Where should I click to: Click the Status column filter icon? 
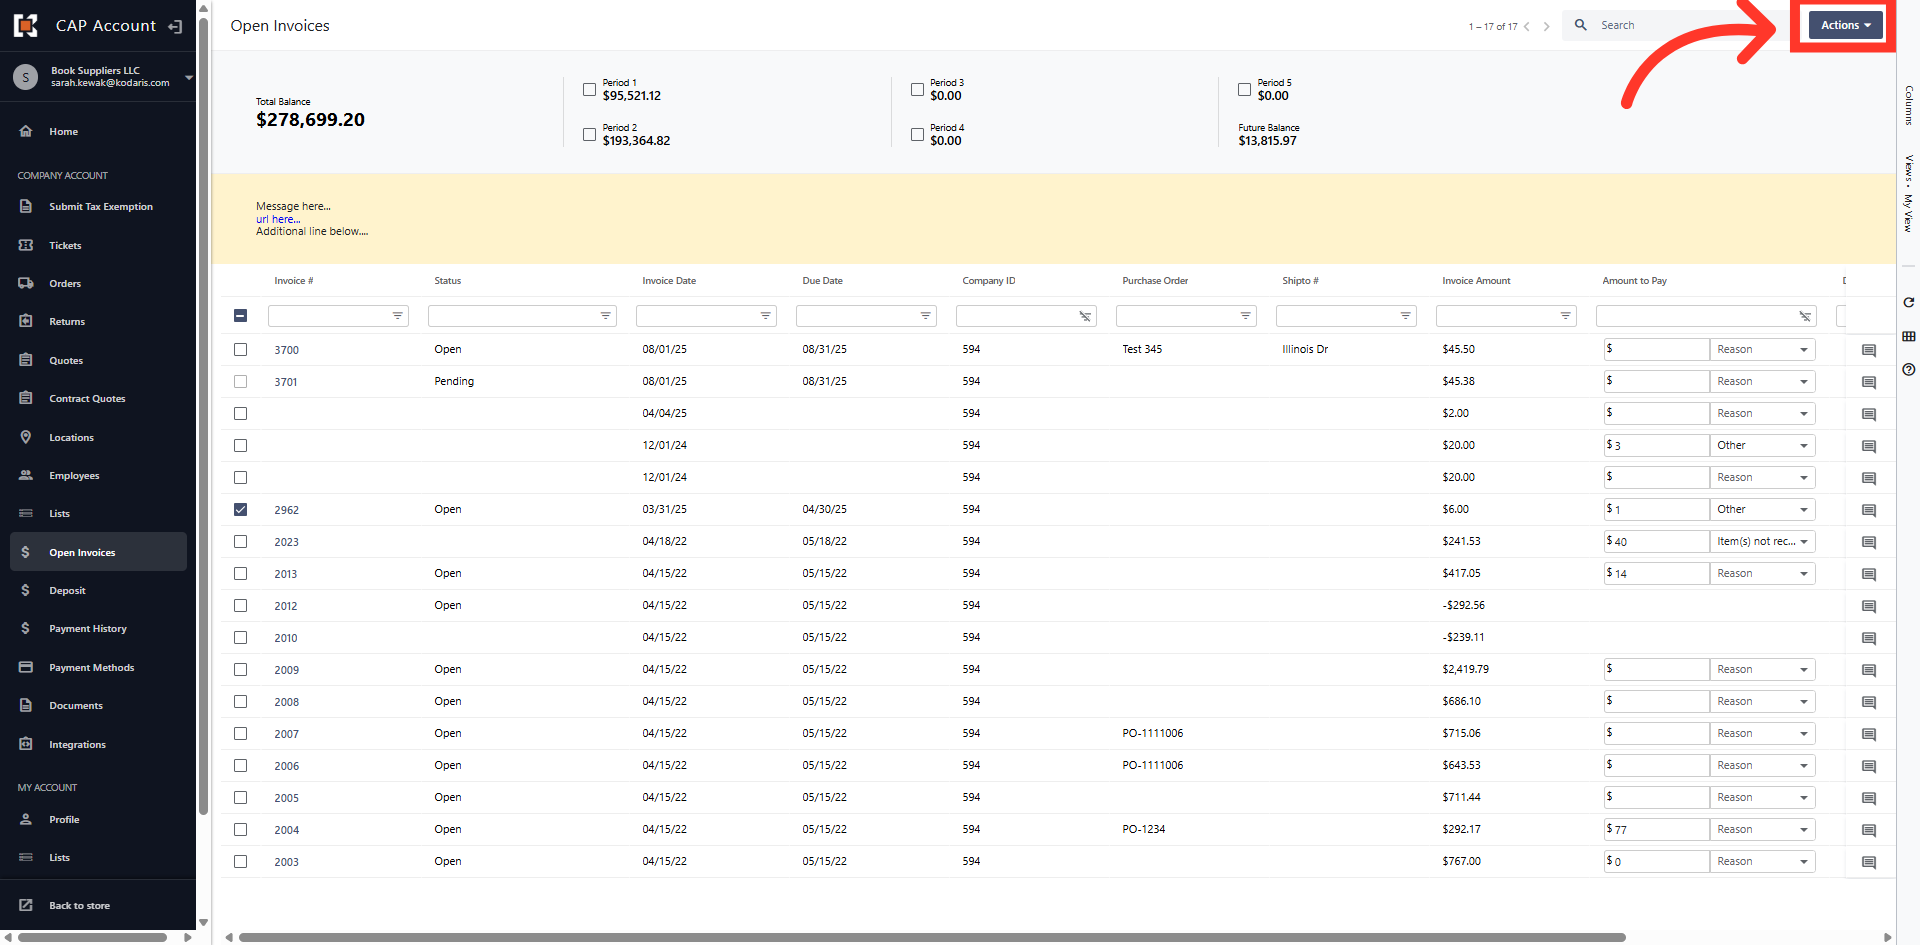pyautogui.click(x=605, y=316)
